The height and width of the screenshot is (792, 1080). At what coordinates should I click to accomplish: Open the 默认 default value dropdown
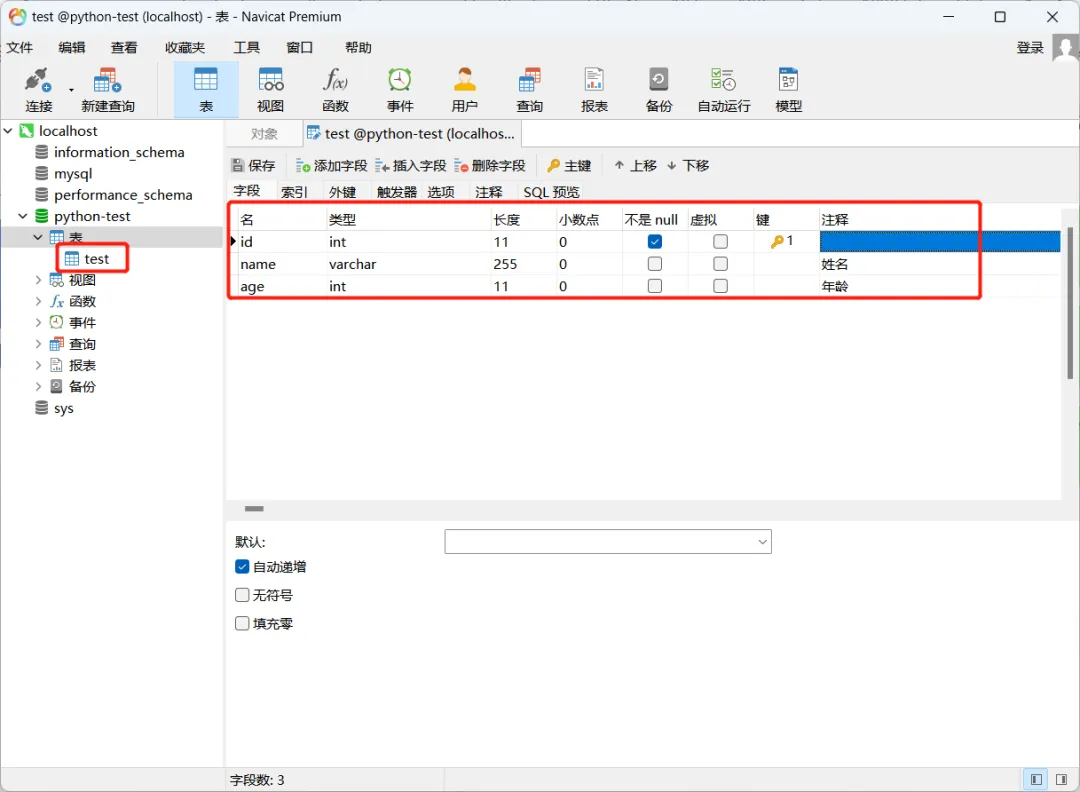762,541
